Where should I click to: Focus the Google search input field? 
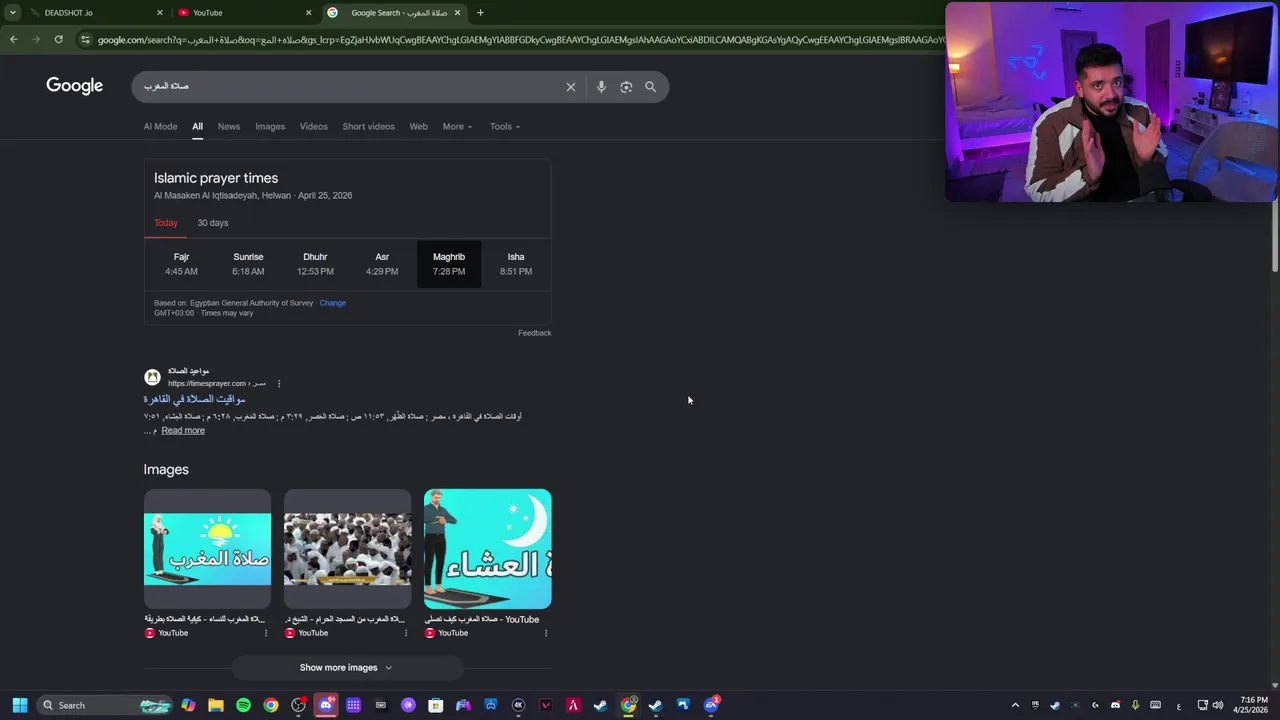click(x=350, y=87)
